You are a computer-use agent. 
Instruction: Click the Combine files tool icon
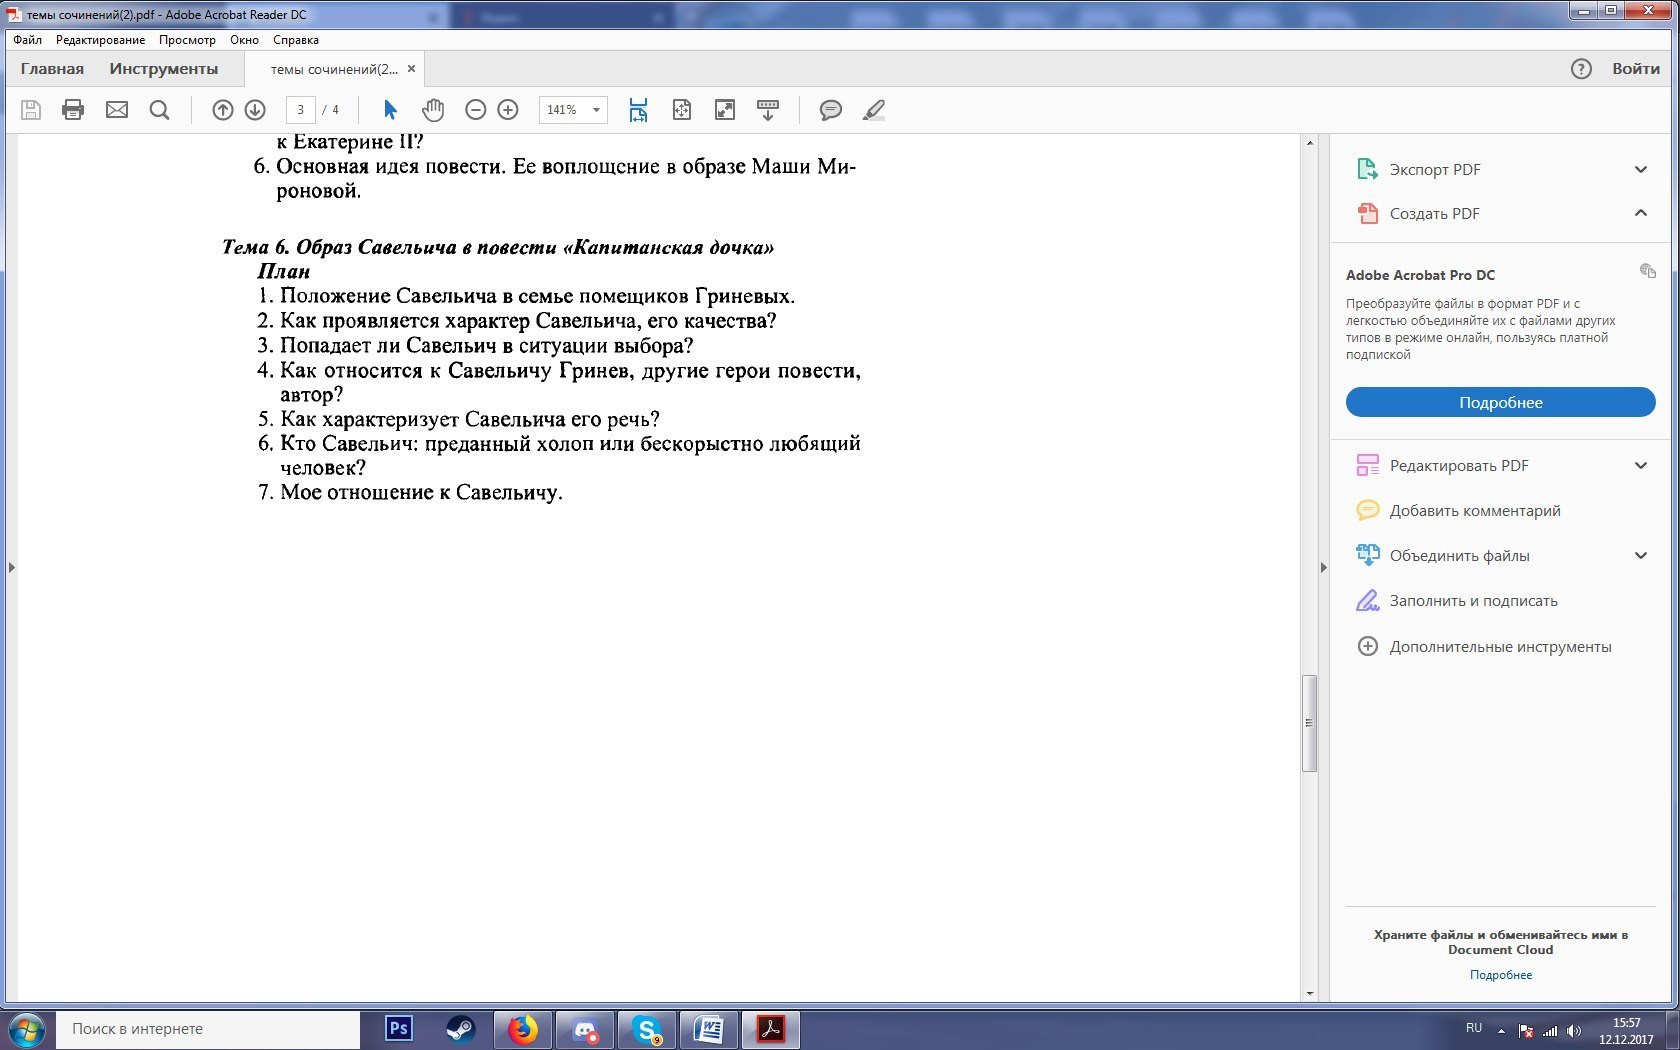point(1367,555)
